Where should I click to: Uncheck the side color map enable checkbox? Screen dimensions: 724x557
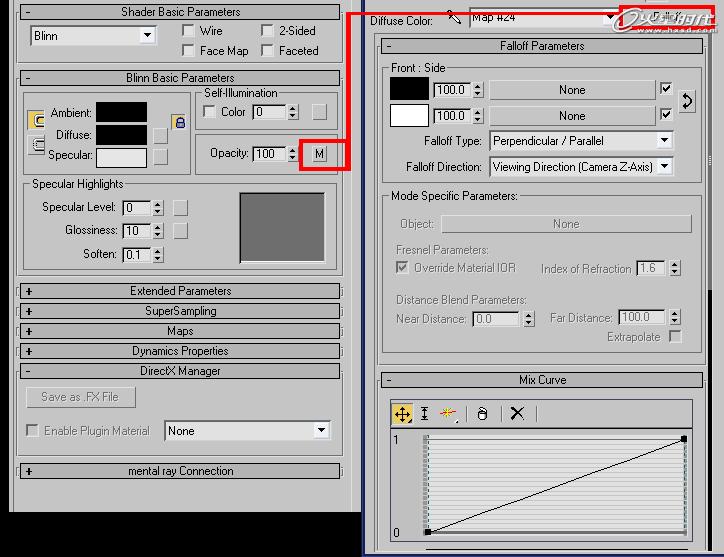[666, 114]
